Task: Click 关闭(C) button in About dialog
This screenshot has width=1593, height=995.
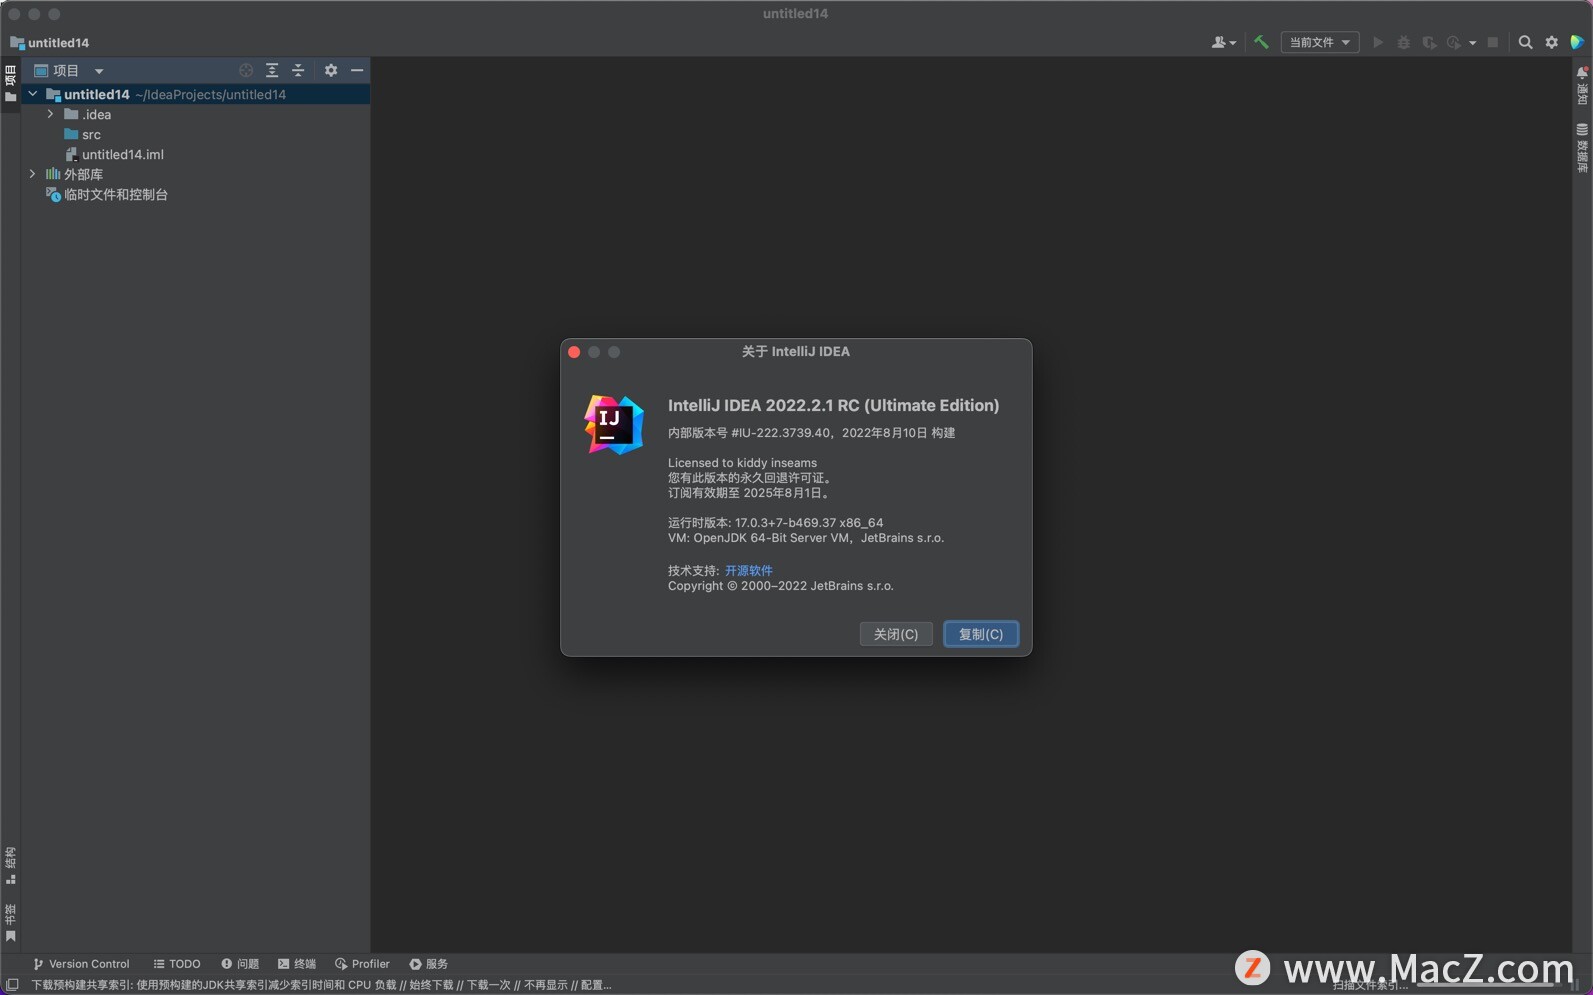Action: tap(896, 634)
